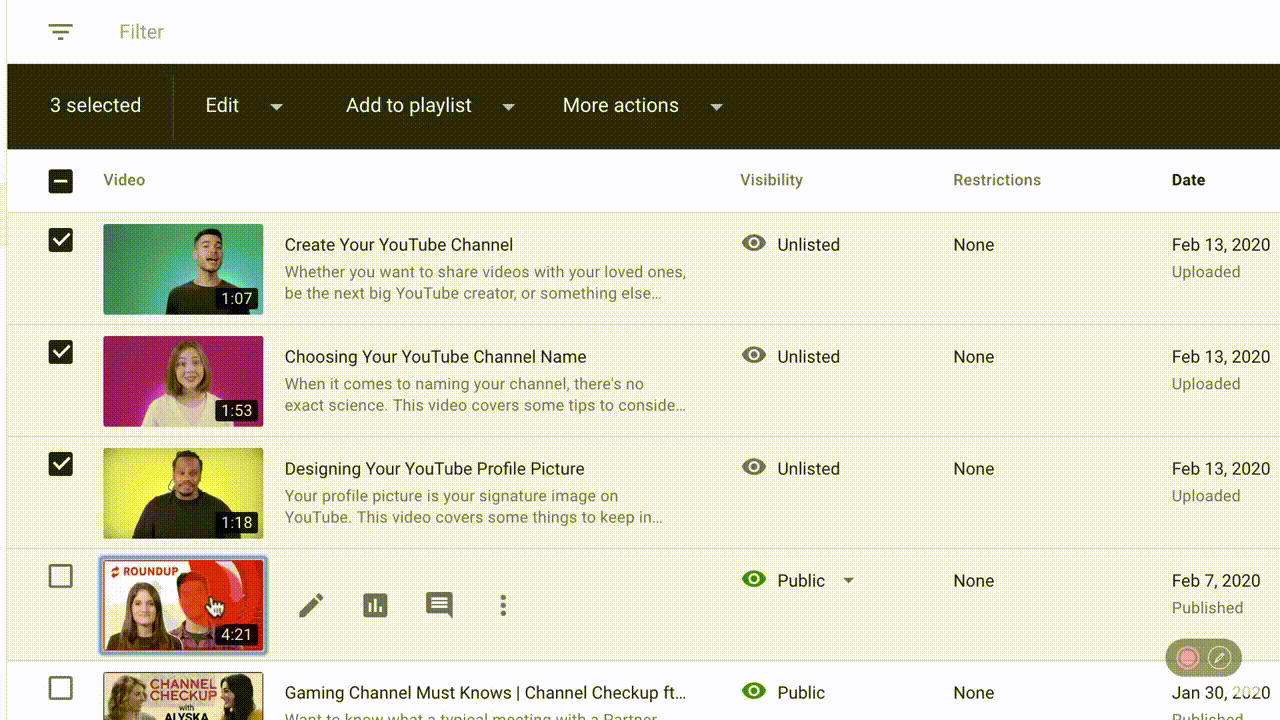Click 'Feb 7, 2020' date text

point(1215,581)
